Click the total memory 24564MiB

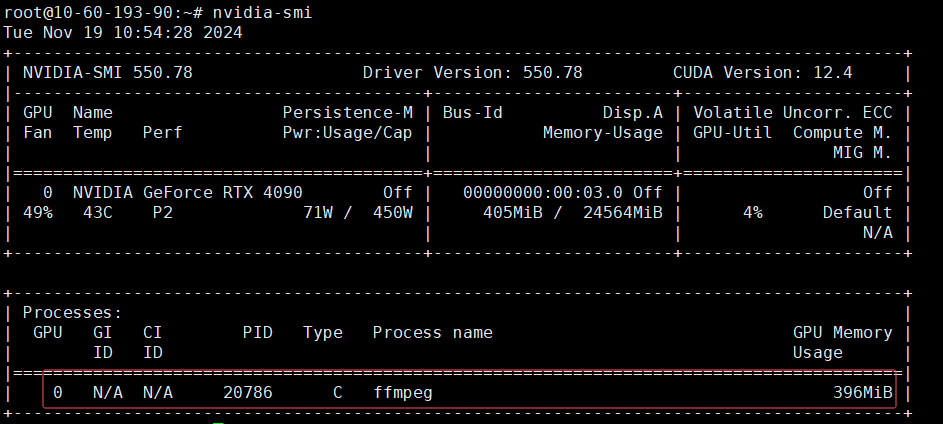[622, 212]
